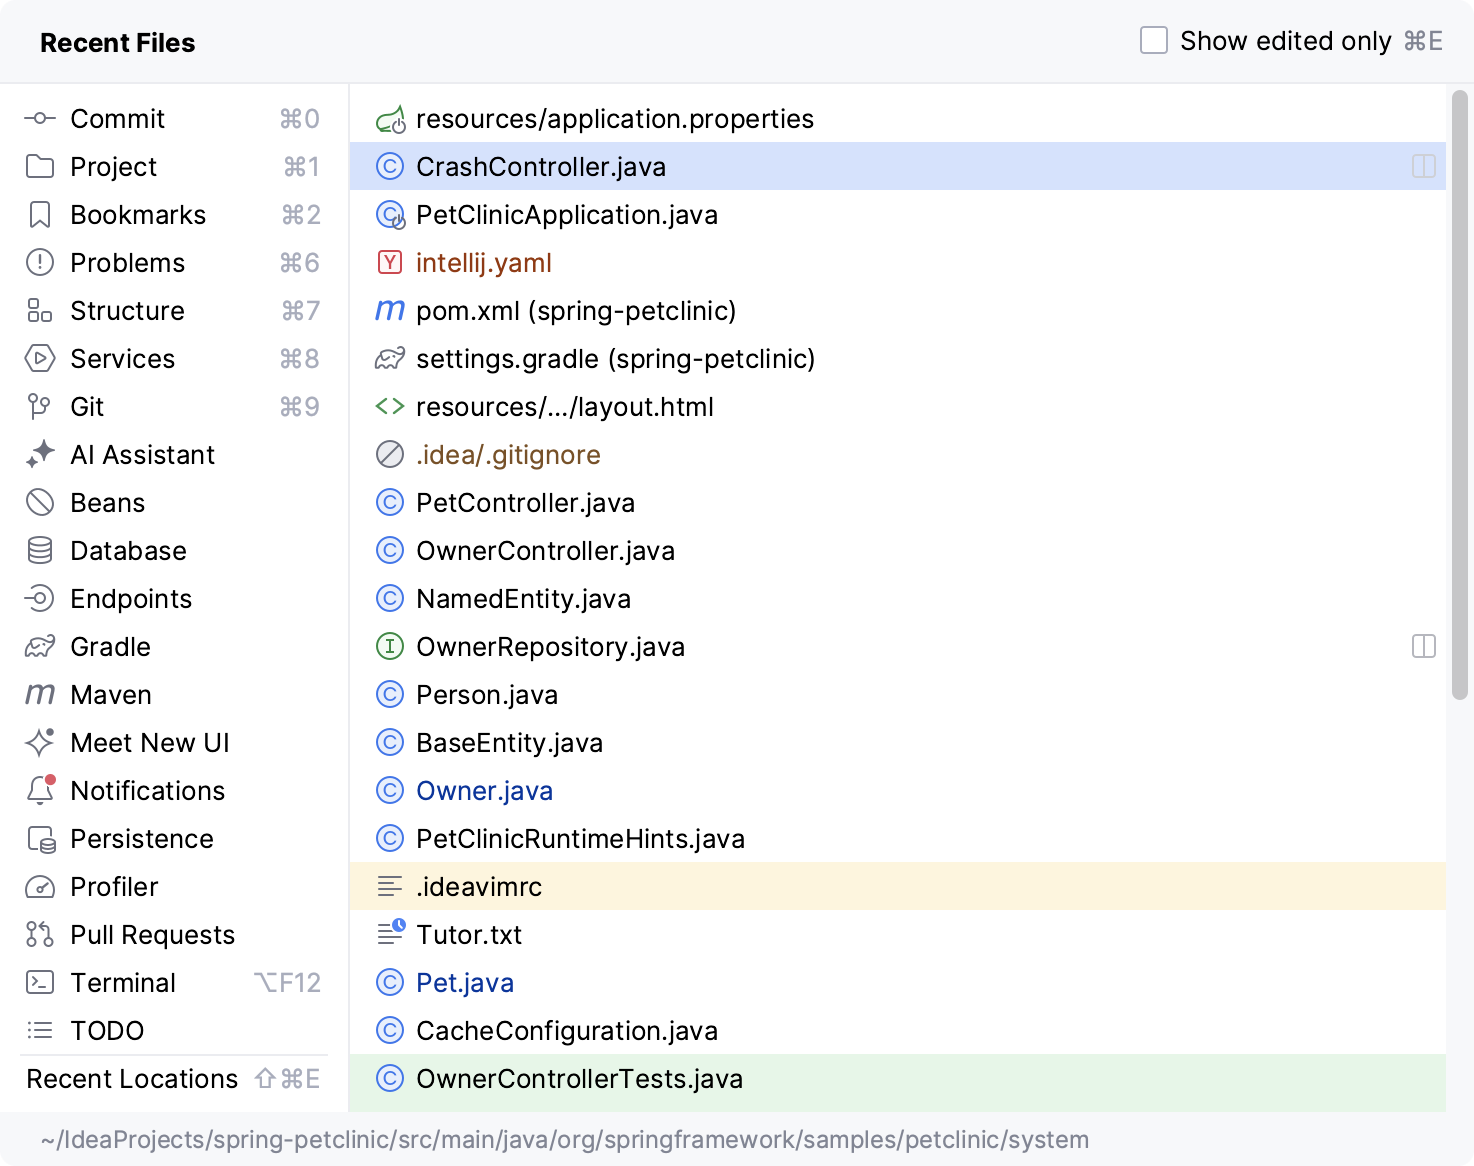1474x1166 pixels.
Task: Click the Project folder icon
Action: (x=39, y=167)
